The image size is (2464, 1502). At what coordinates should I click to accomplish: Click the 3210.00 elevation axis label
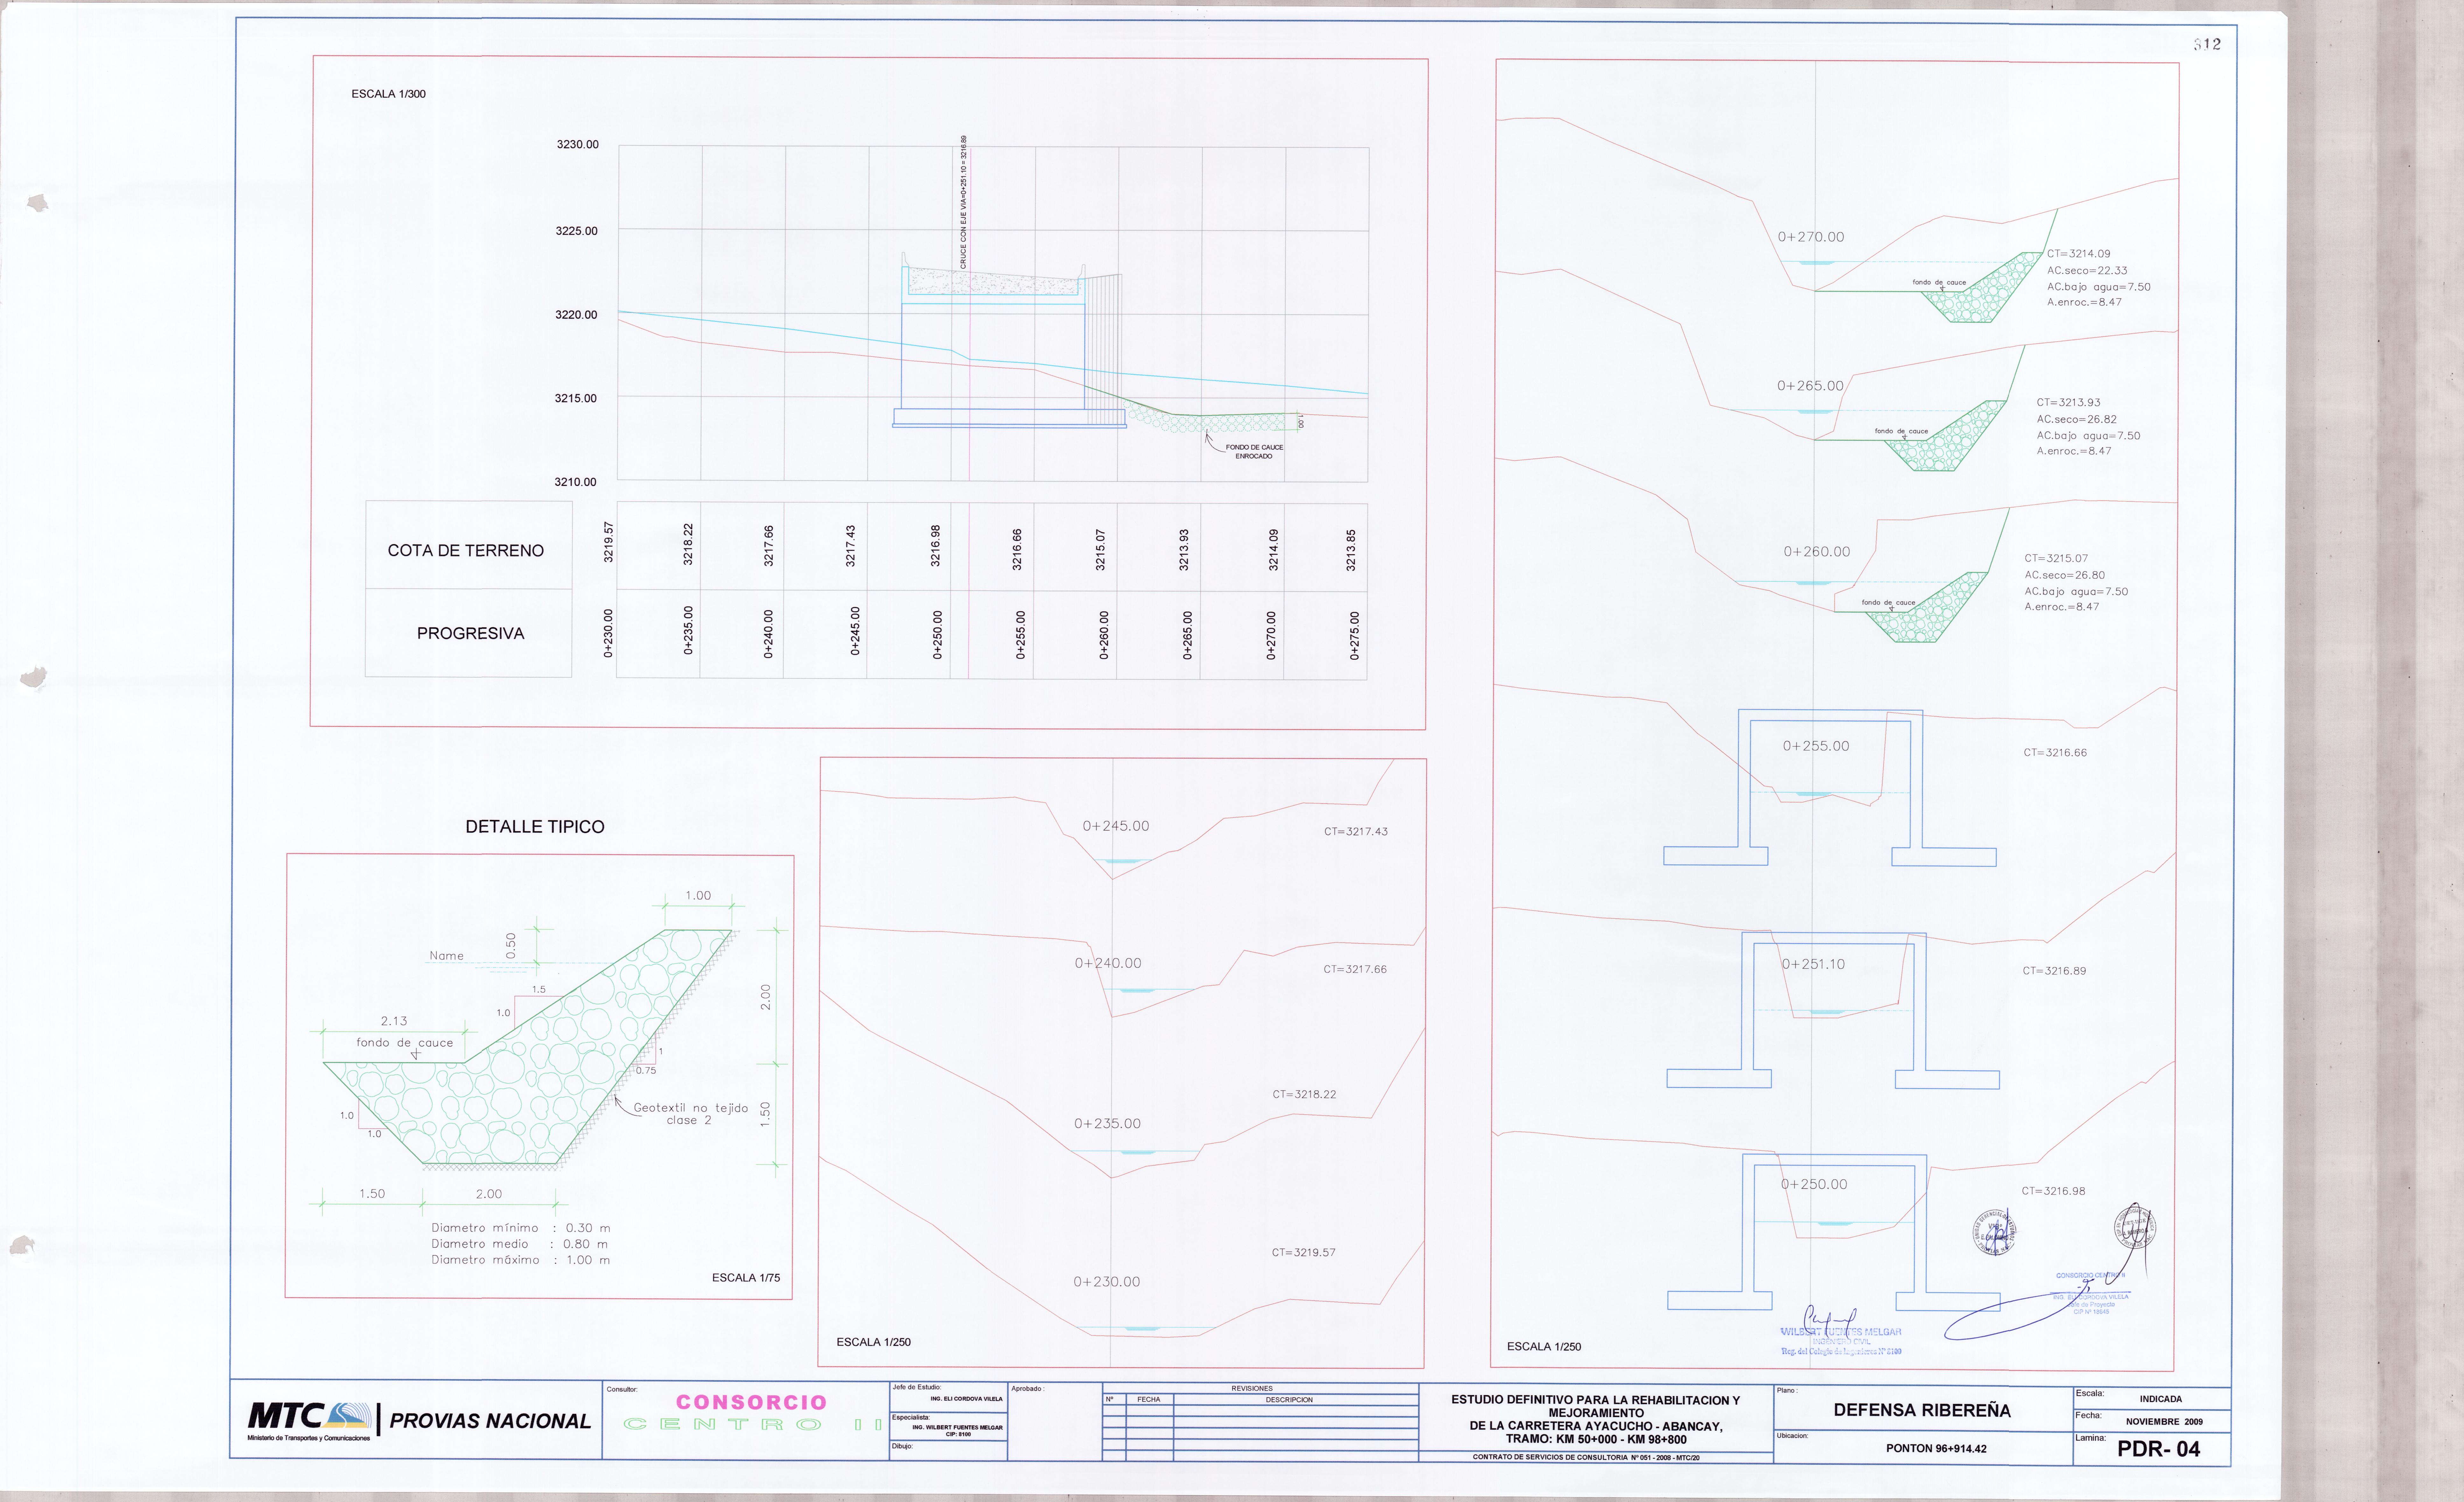[575, 482]
